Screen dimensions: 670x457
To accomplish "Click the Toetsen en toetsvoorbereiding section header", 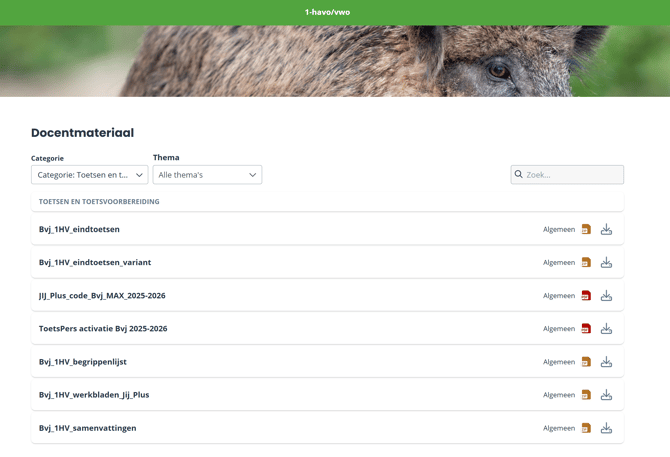I will [99, 202].
